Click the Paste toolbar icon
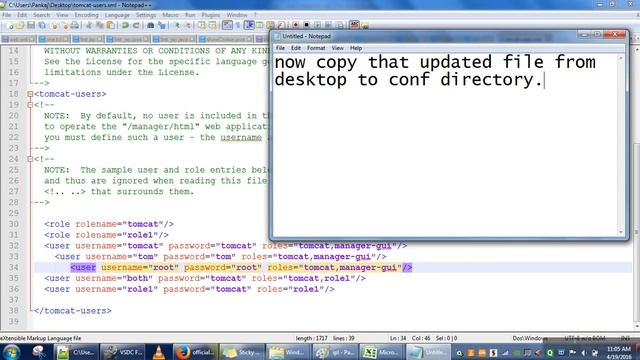 click(111, 25)
